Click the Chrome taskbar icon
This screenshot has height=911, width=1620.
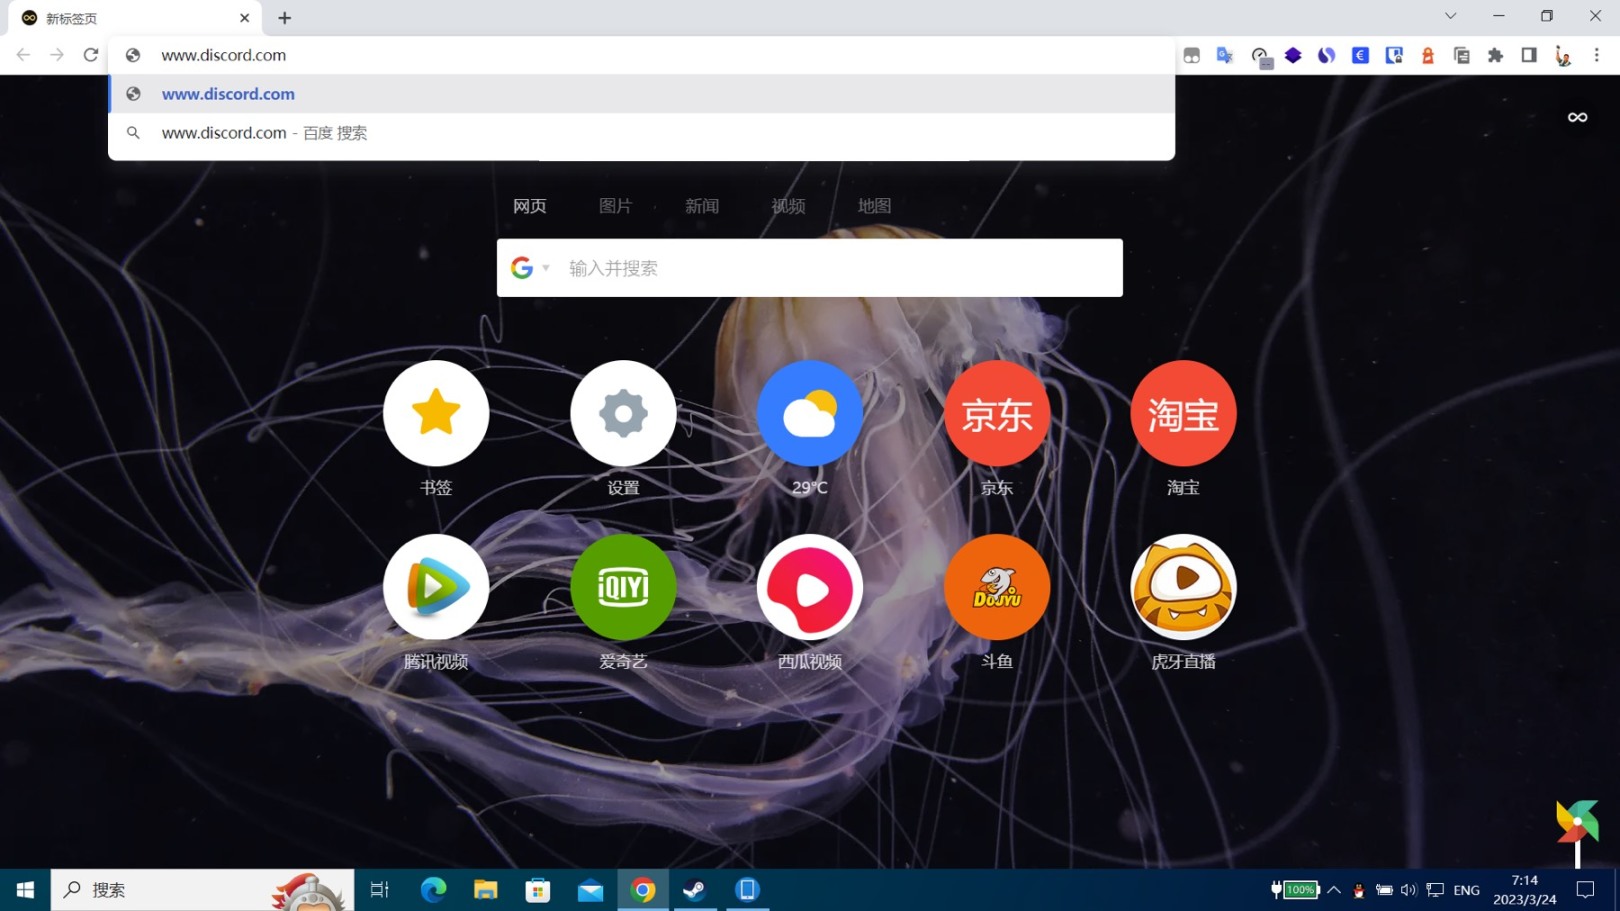[643, 889]
